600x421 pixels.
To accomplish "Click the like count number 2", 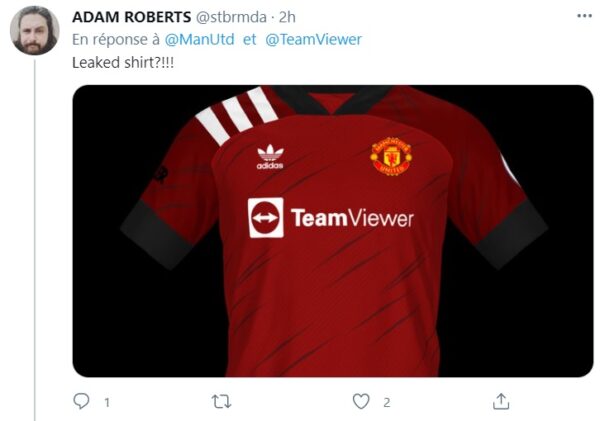I will tap(386, 402).
